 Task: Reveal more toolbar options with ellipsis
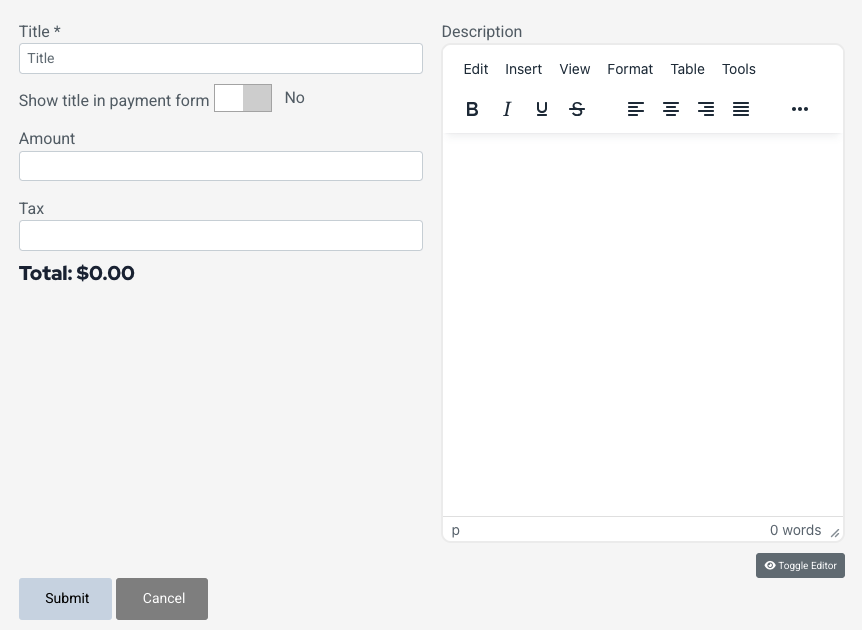pos(800,109)
